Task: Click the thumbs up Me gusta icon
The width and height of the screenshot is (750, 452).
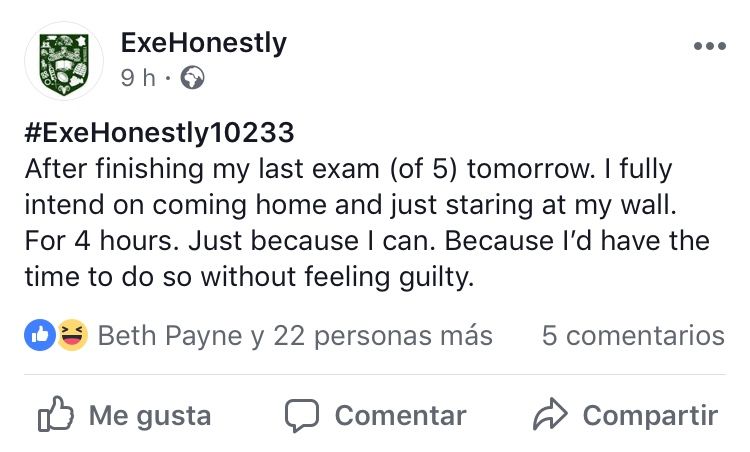Action: point(56,414)
